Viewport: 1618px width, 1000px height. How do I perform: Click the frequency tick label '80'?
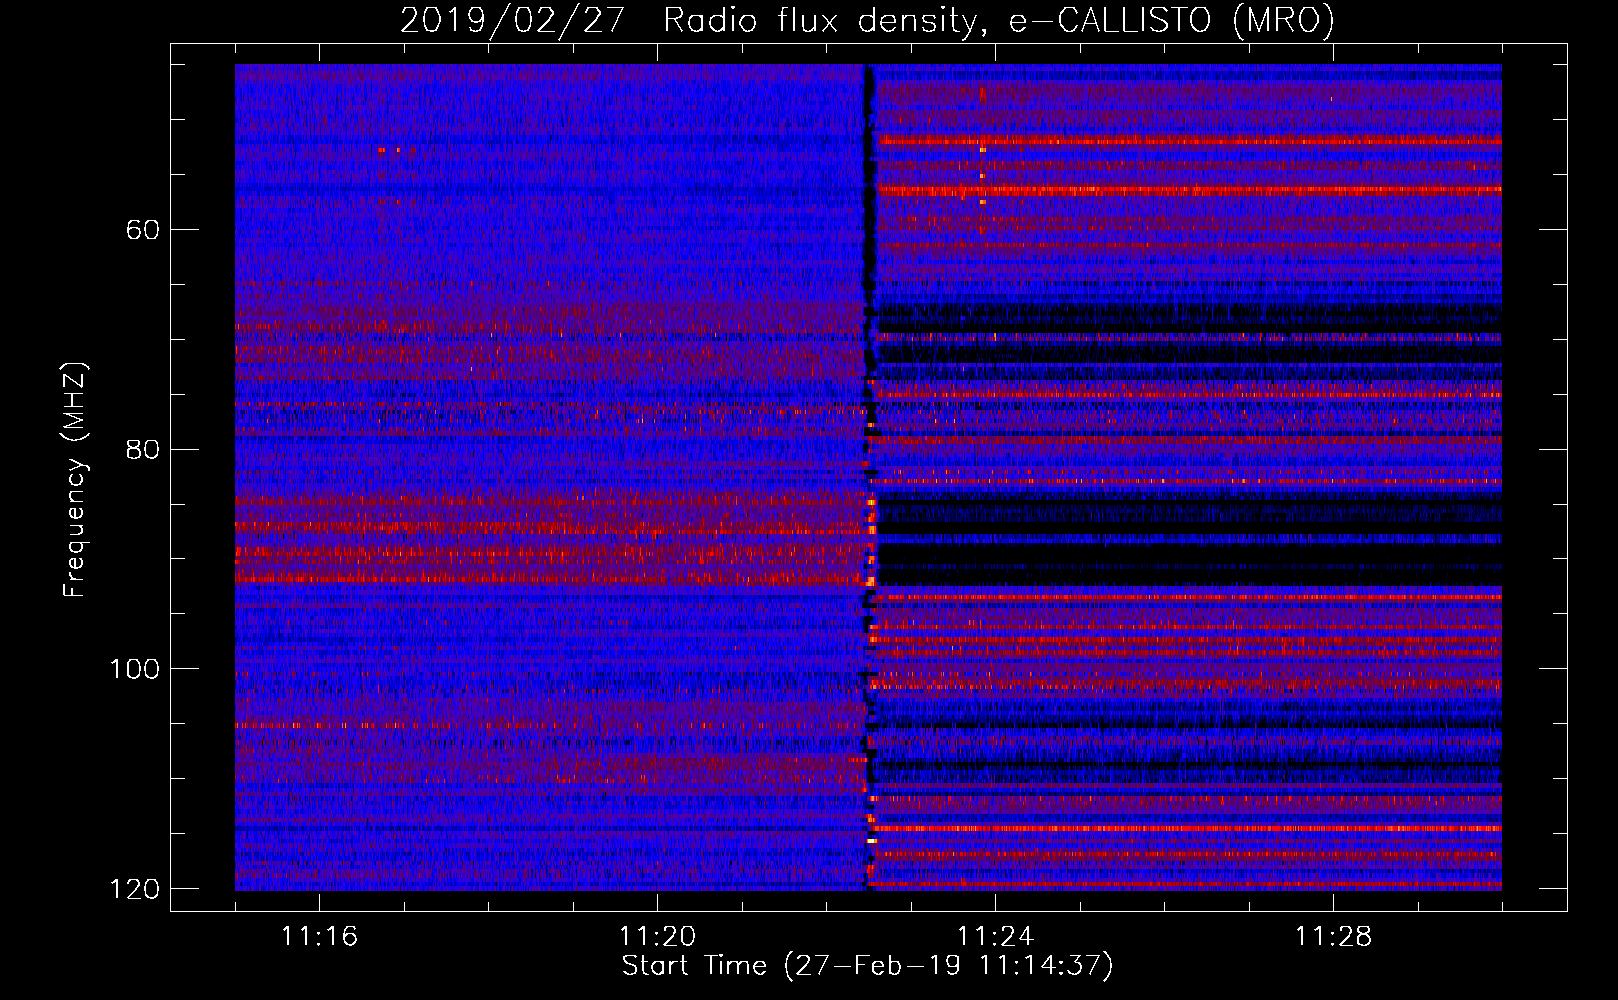(143, 449)
